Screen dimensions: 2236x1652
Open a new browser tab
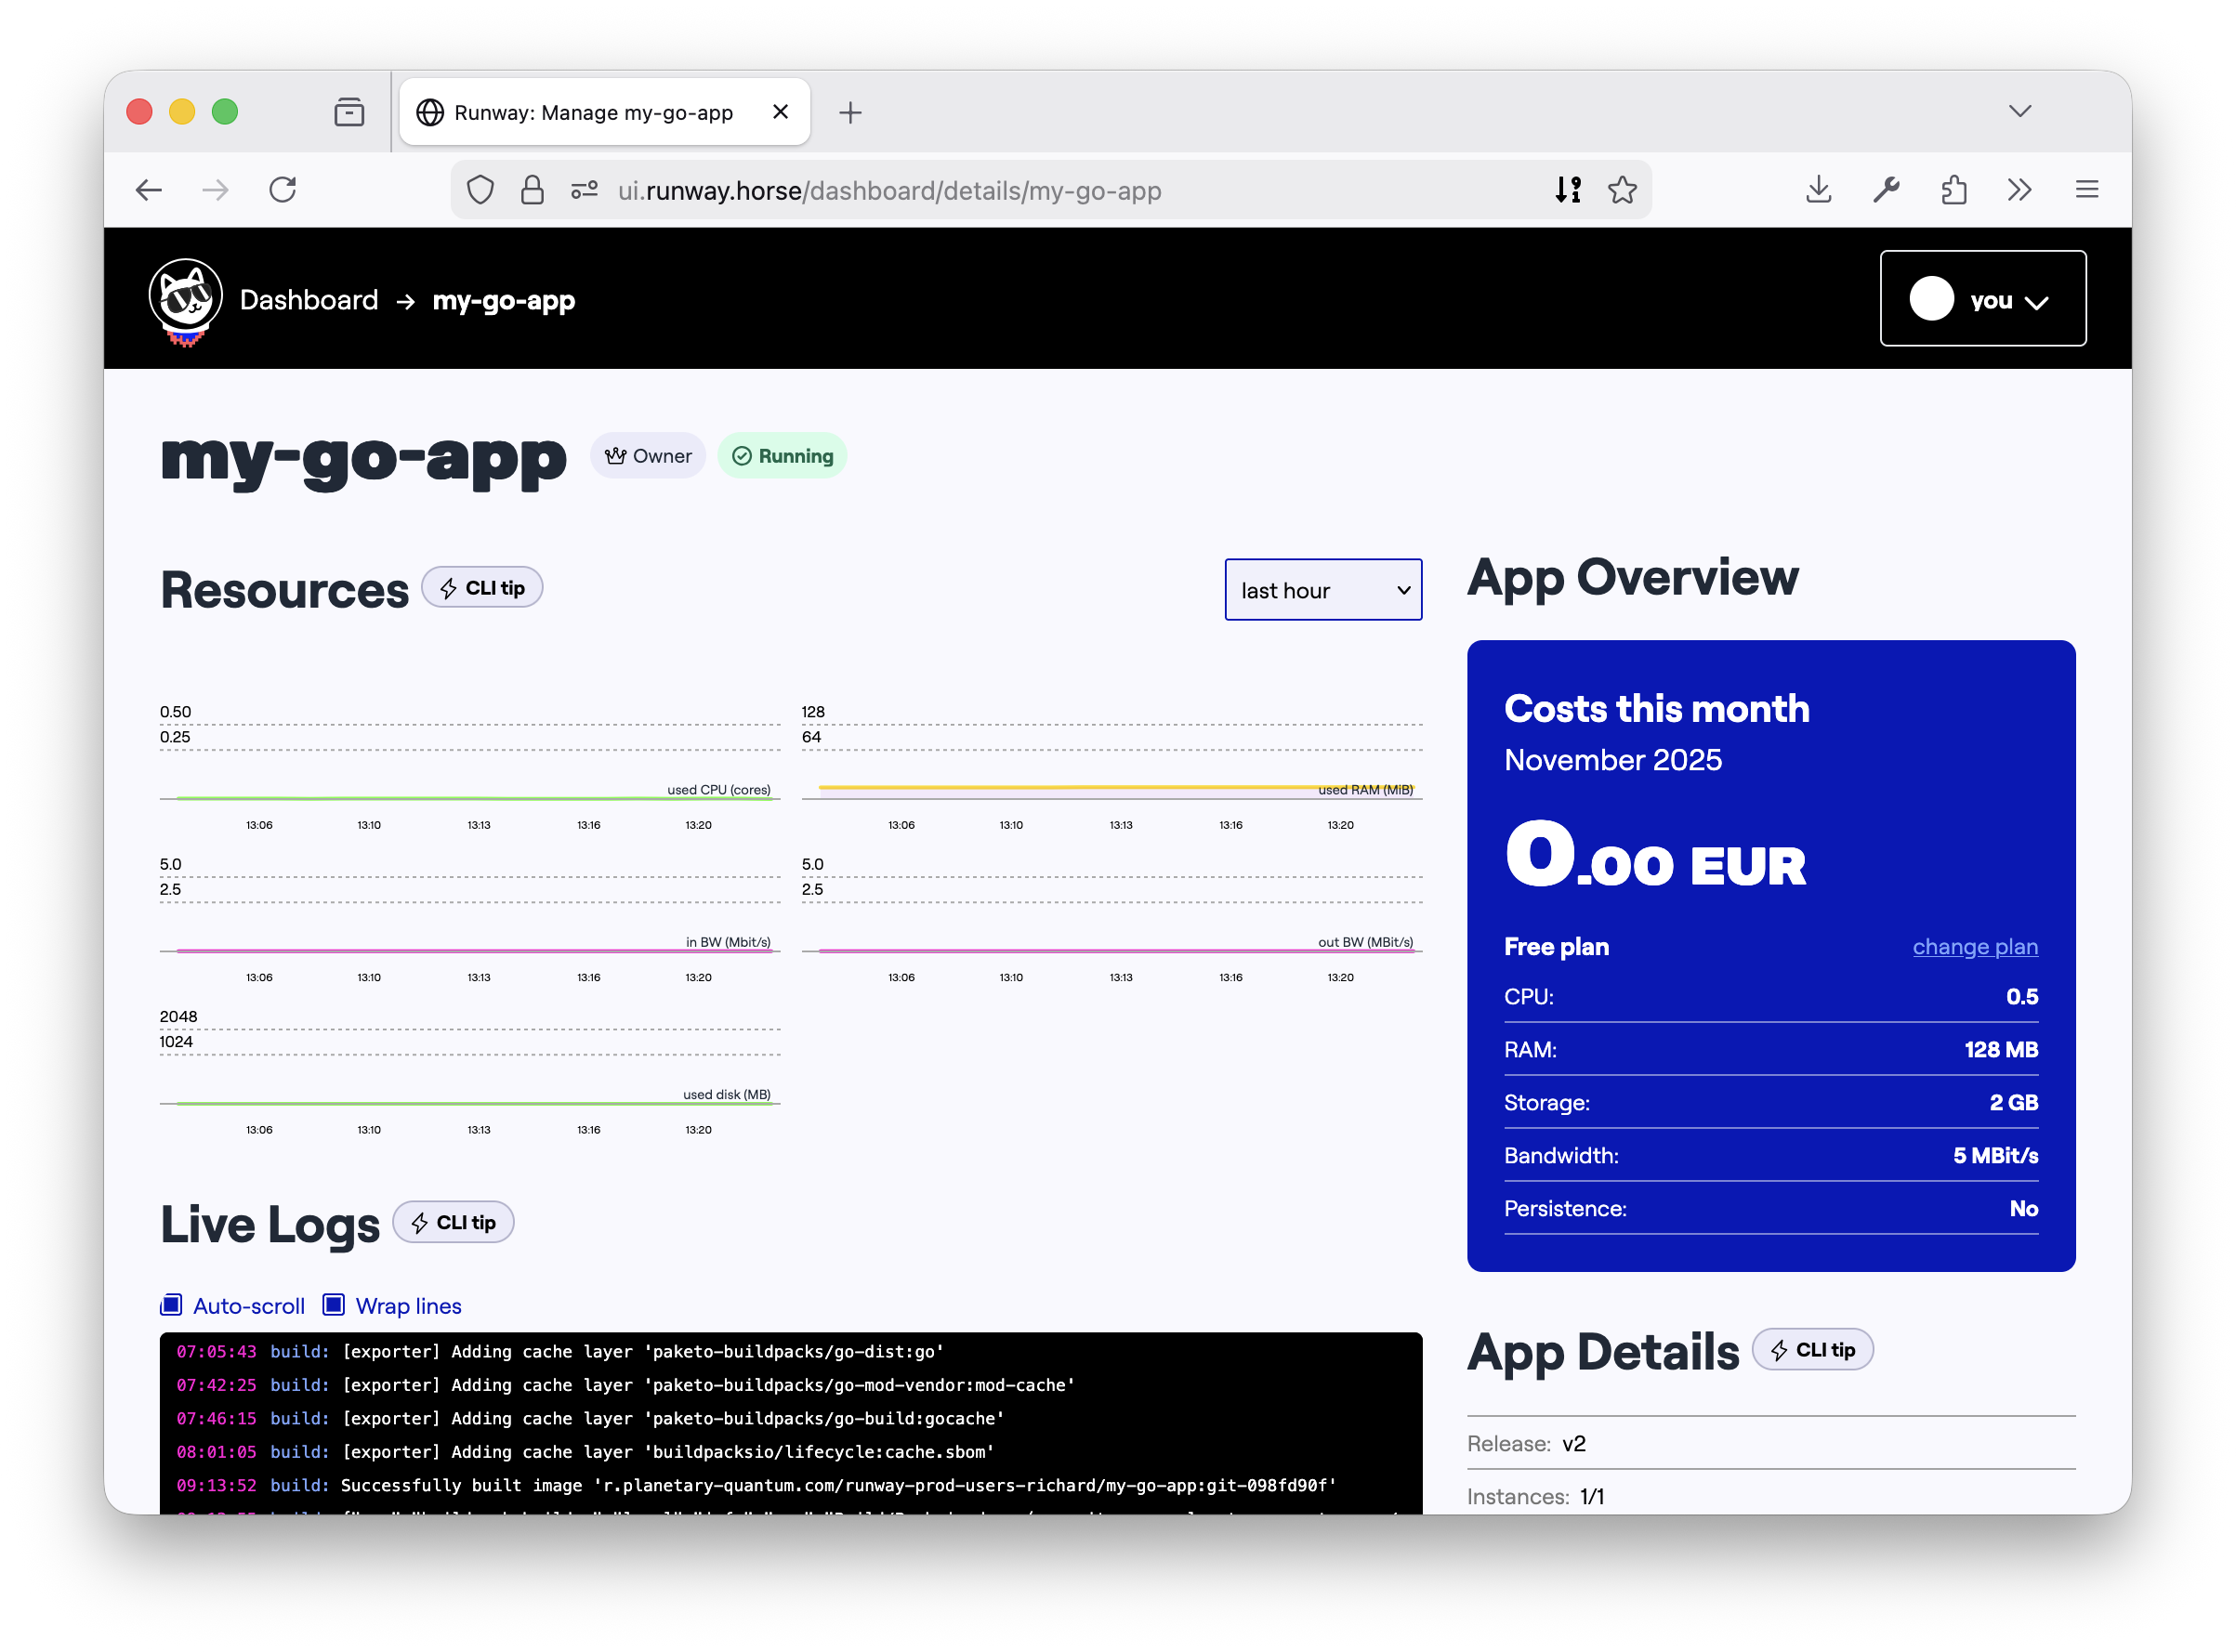pyautogui.click(x=850, y=113)
